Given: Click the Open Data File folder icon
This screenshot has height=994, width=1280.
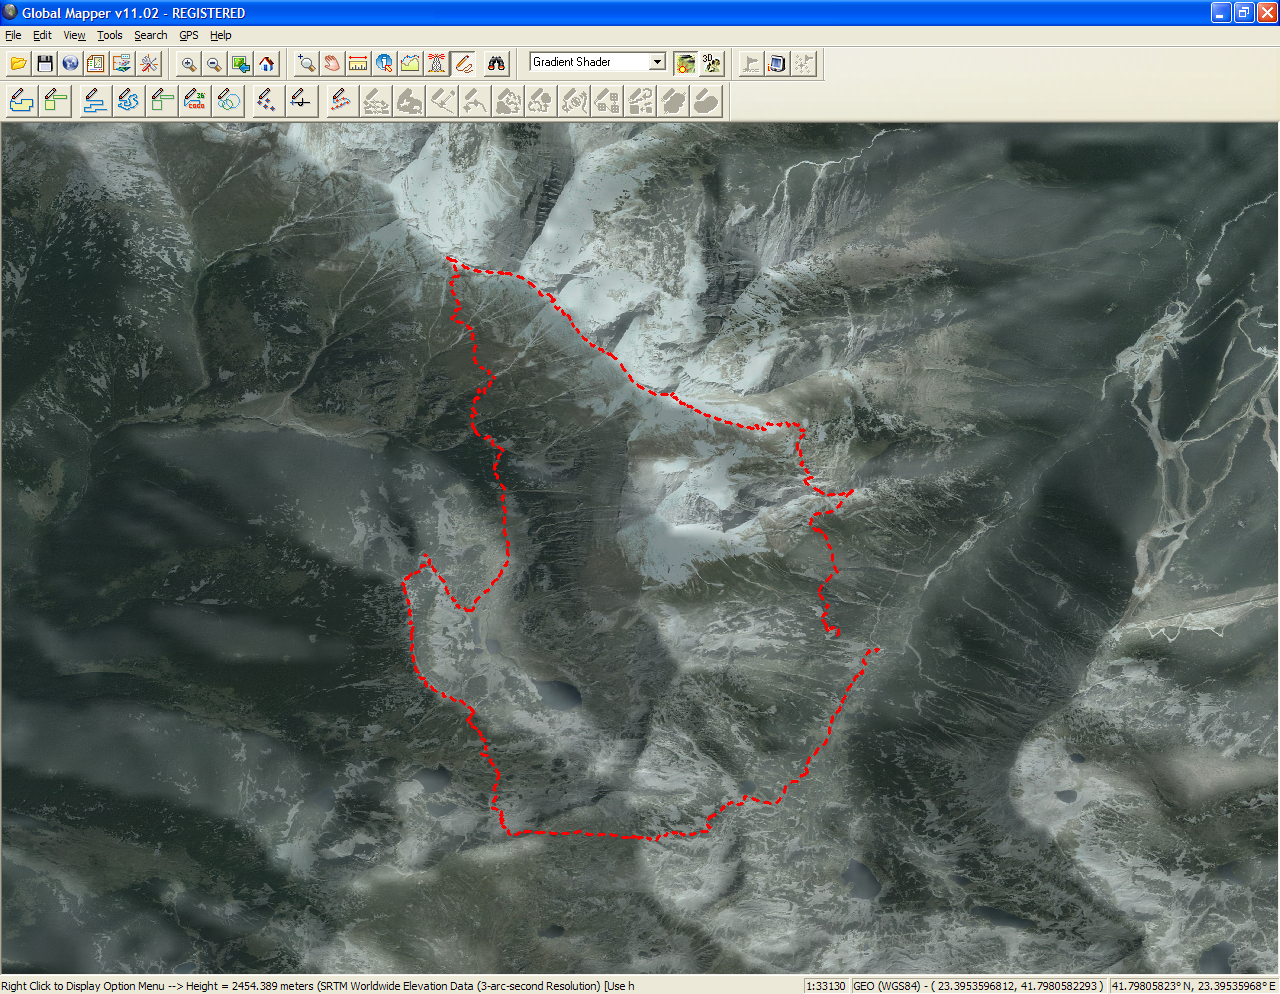Looking at the screenshot, I should click(x=18, y=64).
